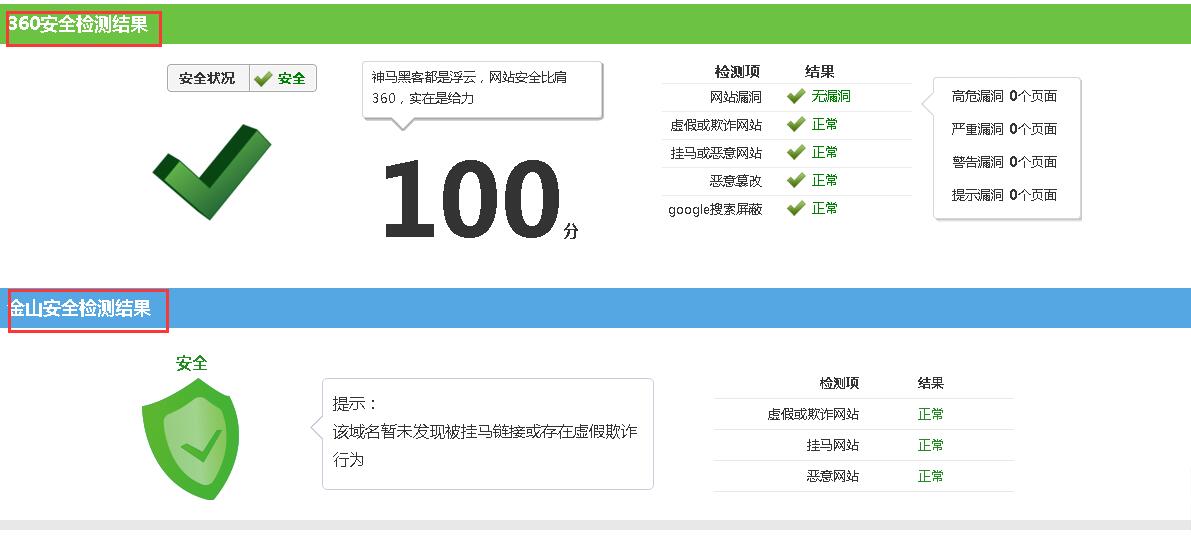The width and height of the screenshot is (1191, 538).
Task: Click the 360安全检测结果 header title
Action: point(77,24)
